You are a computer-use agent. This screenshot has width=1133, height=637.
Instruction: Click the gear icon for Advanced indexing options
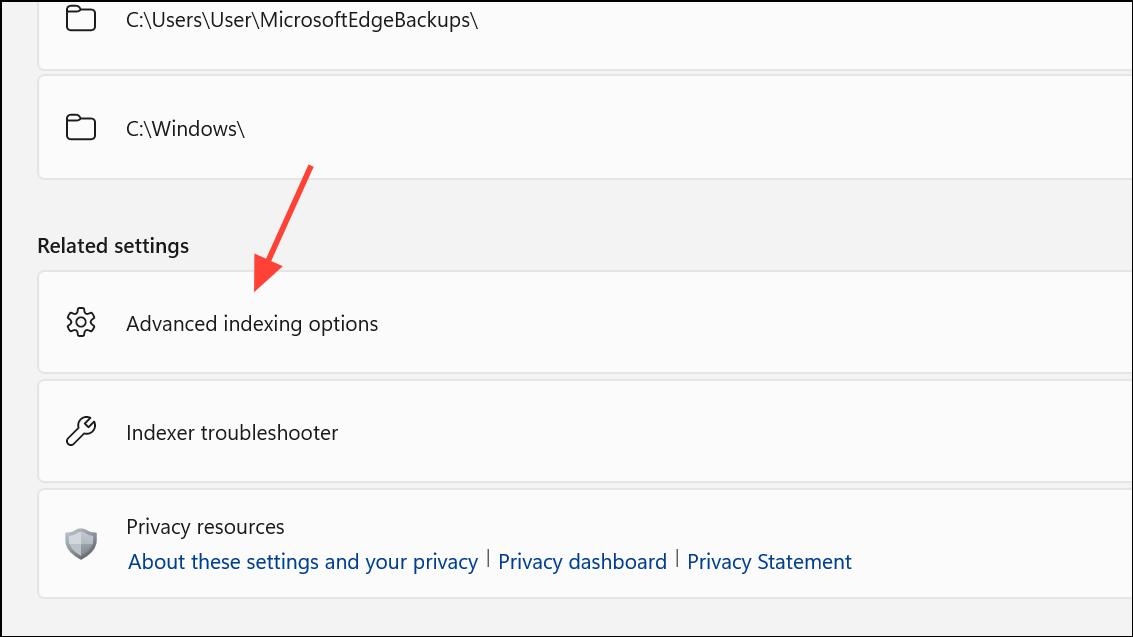click(81, 323)
